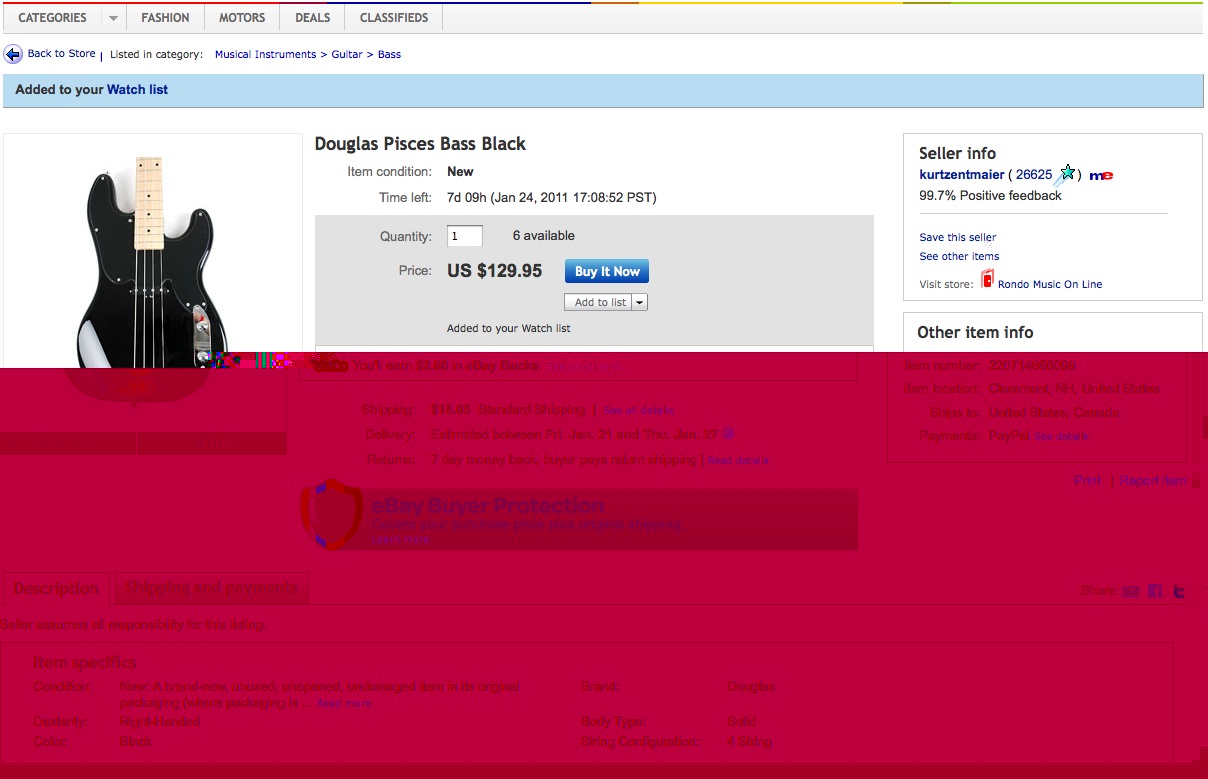Click See other items

tap(959, 256)
